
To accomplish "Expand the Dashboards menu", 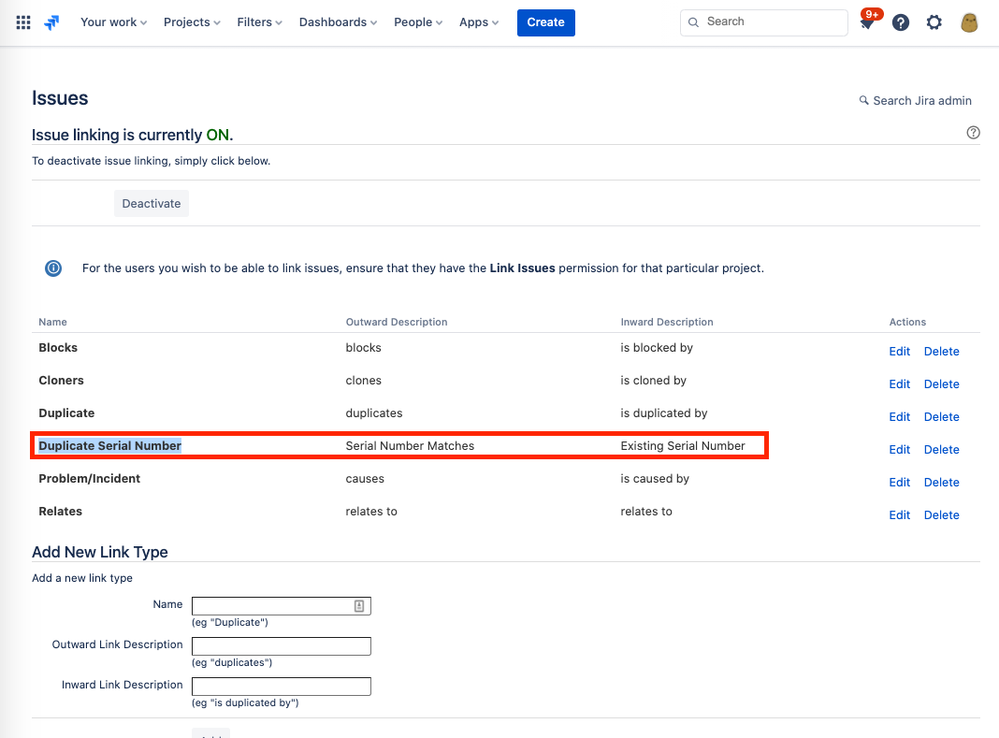I will click(338, 22).
